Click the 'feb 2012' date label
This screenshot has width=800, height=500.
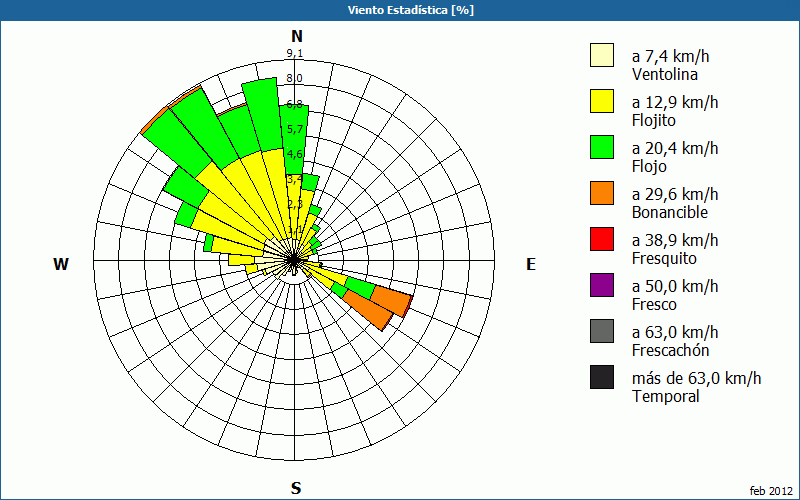(x=771, y=491)
